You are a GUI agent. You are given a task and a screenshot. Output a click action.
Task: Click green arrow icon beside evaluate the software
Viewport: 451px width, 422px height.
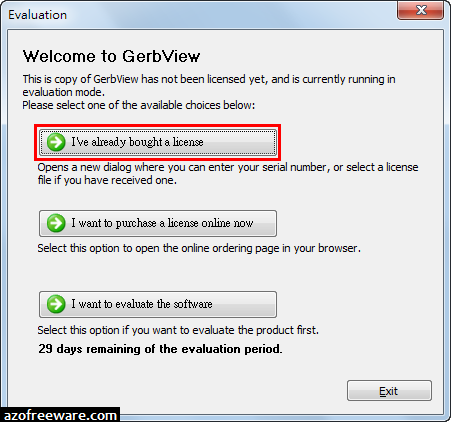[x=56, y=304]
